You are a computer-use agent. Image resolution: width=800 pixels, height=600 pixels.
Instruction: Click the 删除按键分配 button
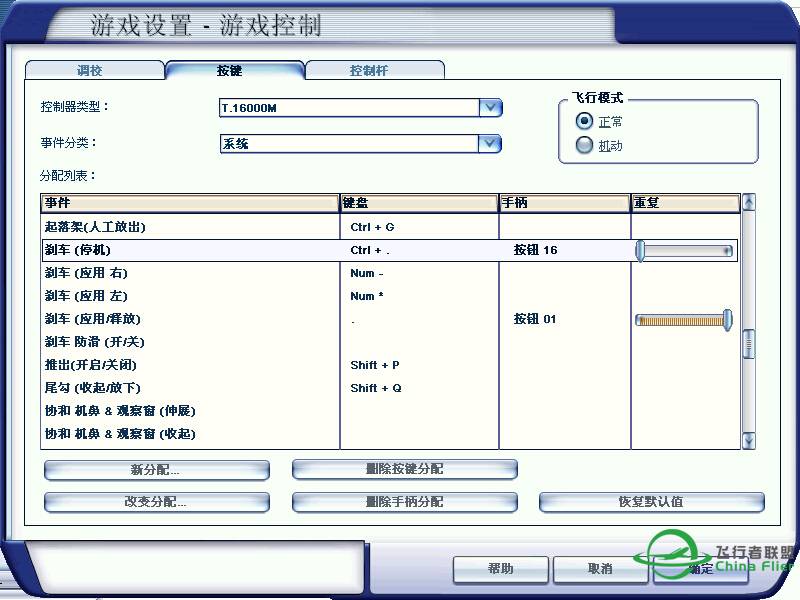(404, 469)
